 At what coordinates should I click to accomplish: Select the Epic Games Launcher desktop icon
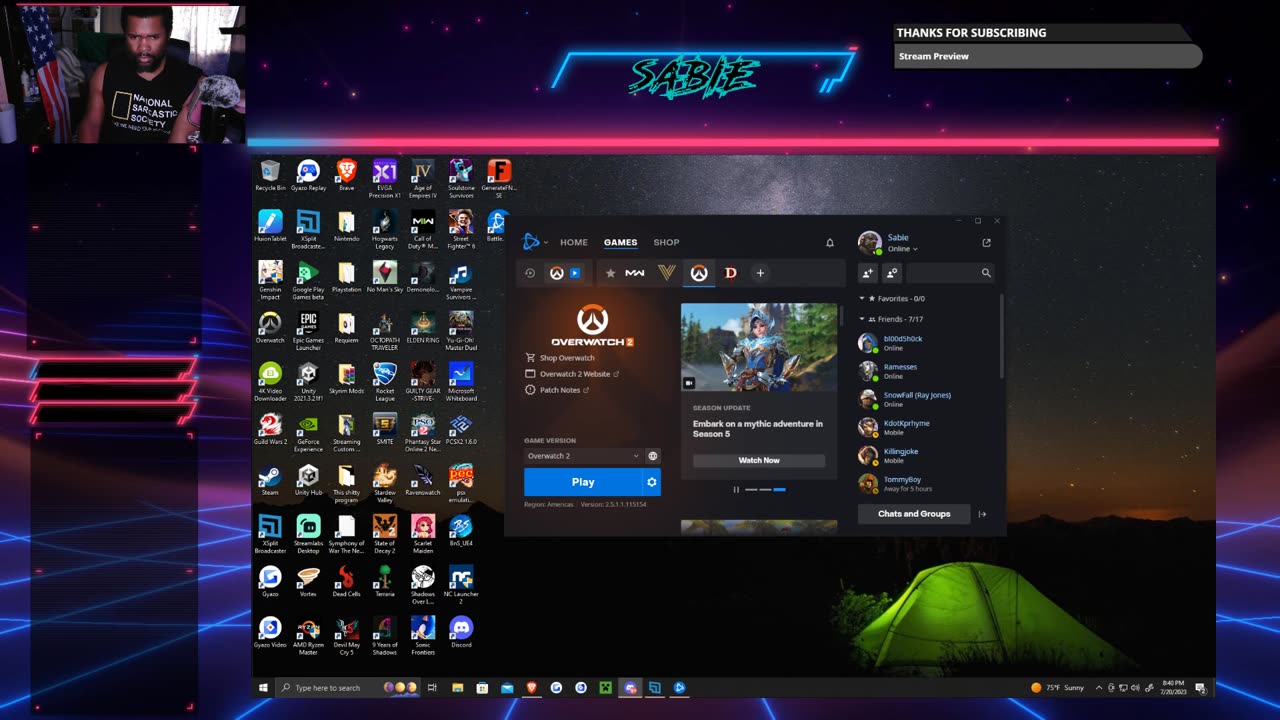point(308,331)
